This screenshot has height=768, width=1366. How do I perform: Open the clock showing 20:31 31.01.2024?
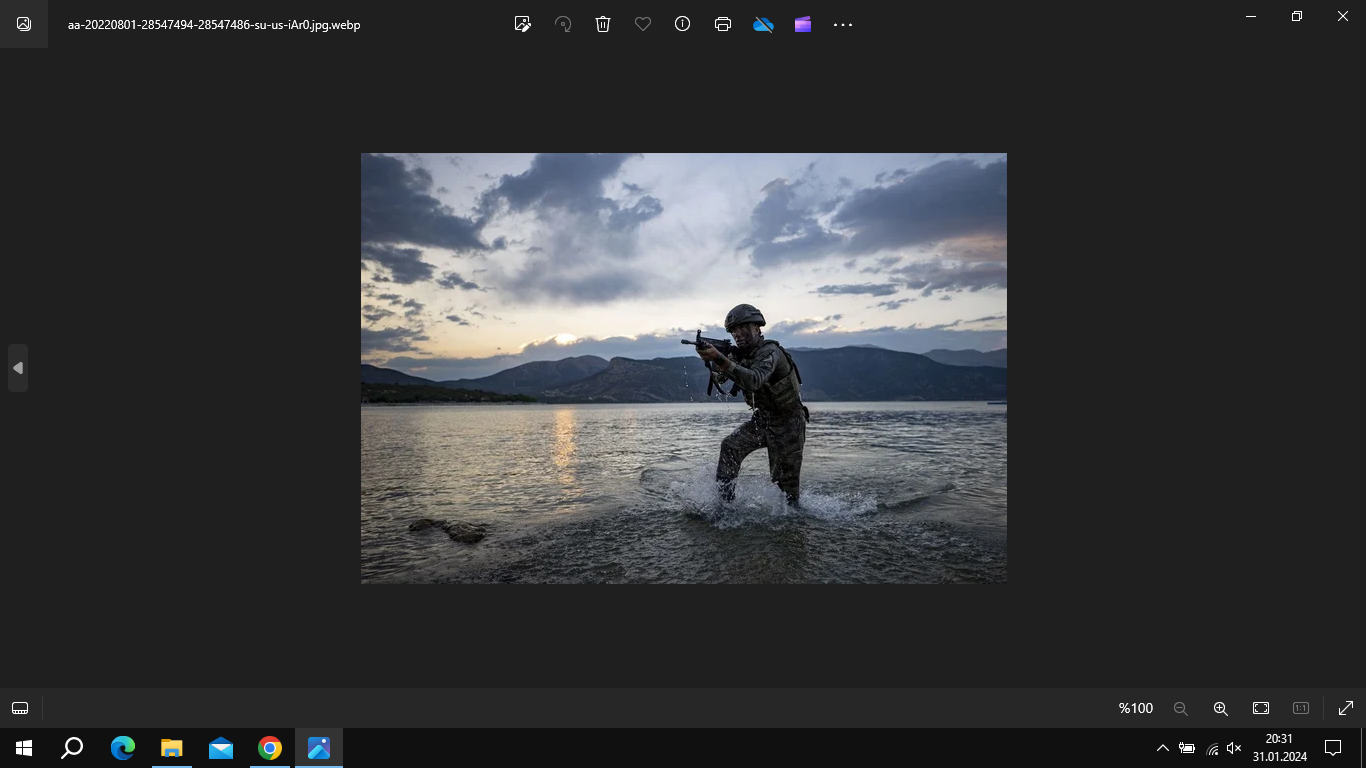(1279, 748)
